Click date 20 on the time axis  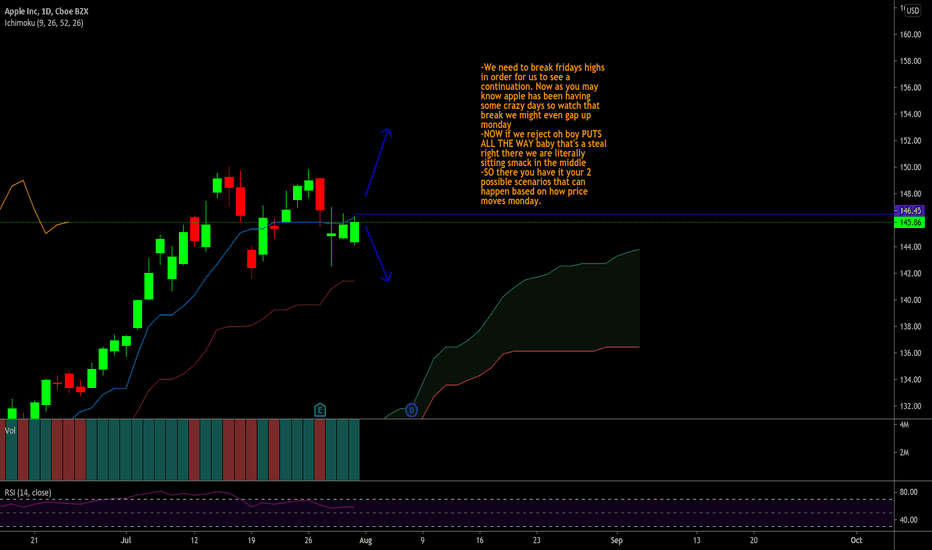[754, 540]
